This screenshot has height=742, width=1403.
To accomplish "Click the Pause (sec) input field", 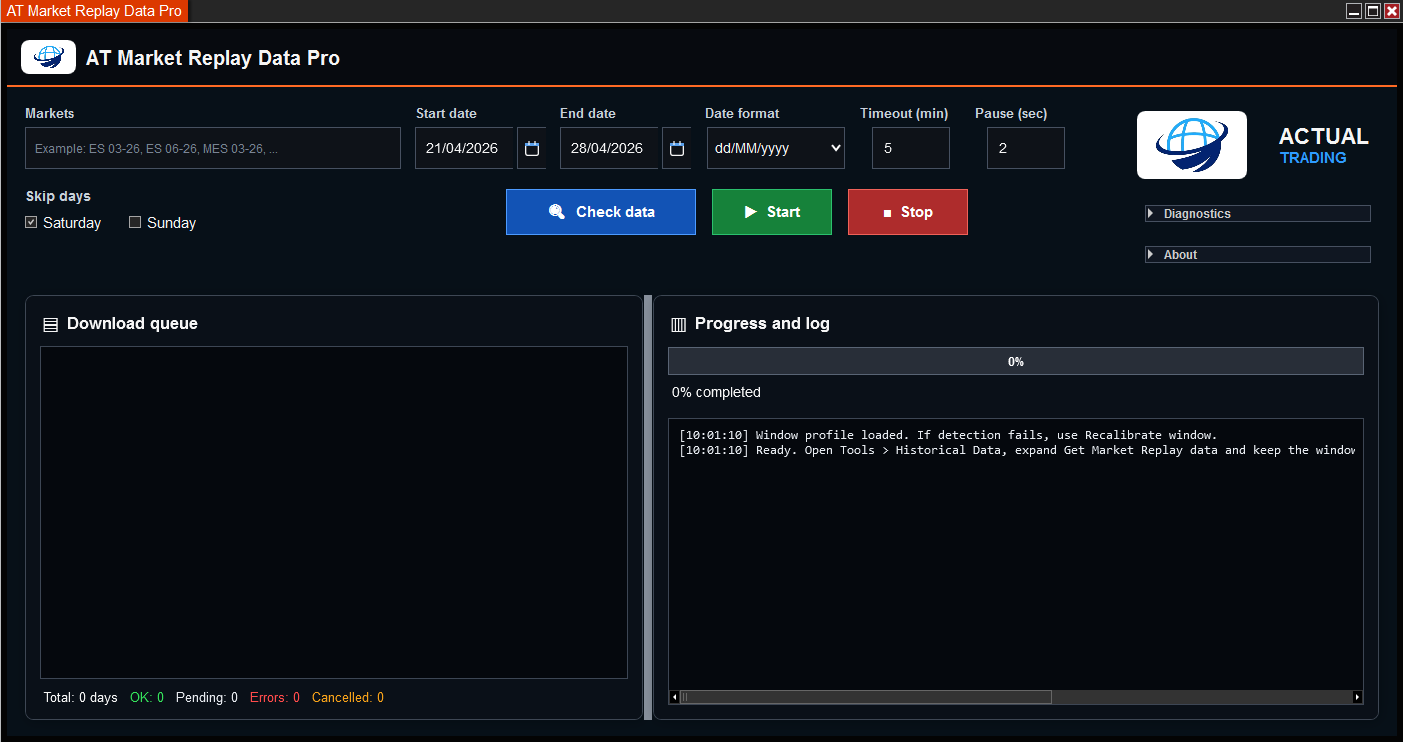I will (x=1026, y=148).
